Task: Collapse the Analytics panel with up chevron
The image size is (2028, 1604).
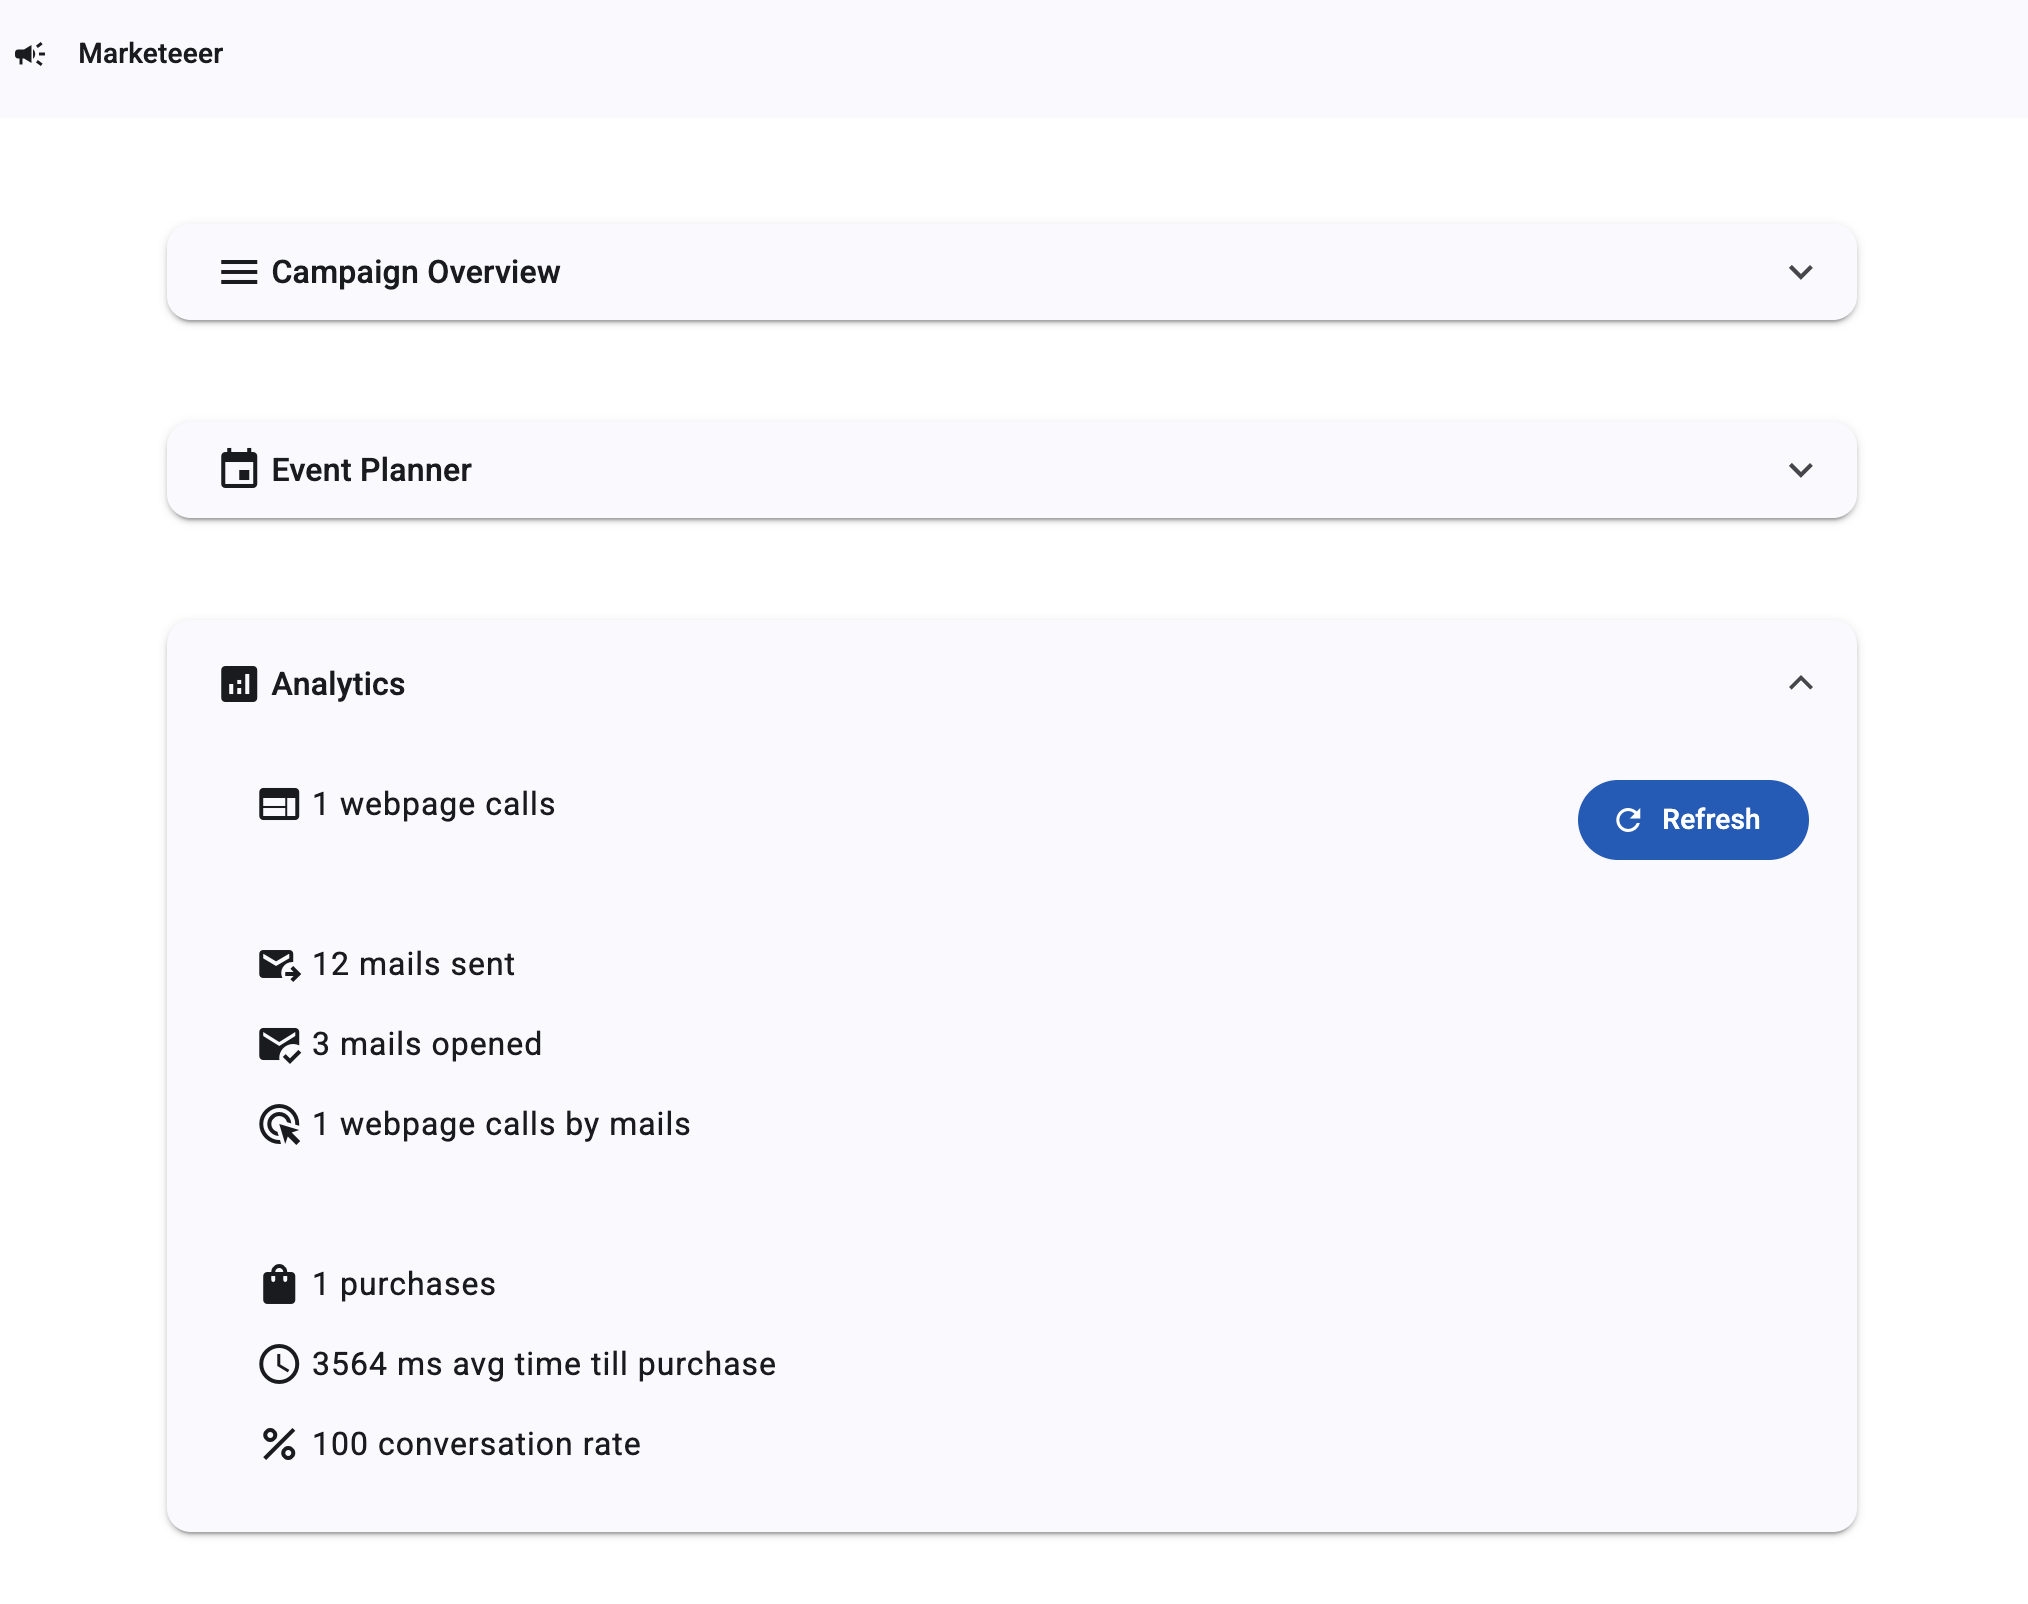Action: click(1800, 684)
